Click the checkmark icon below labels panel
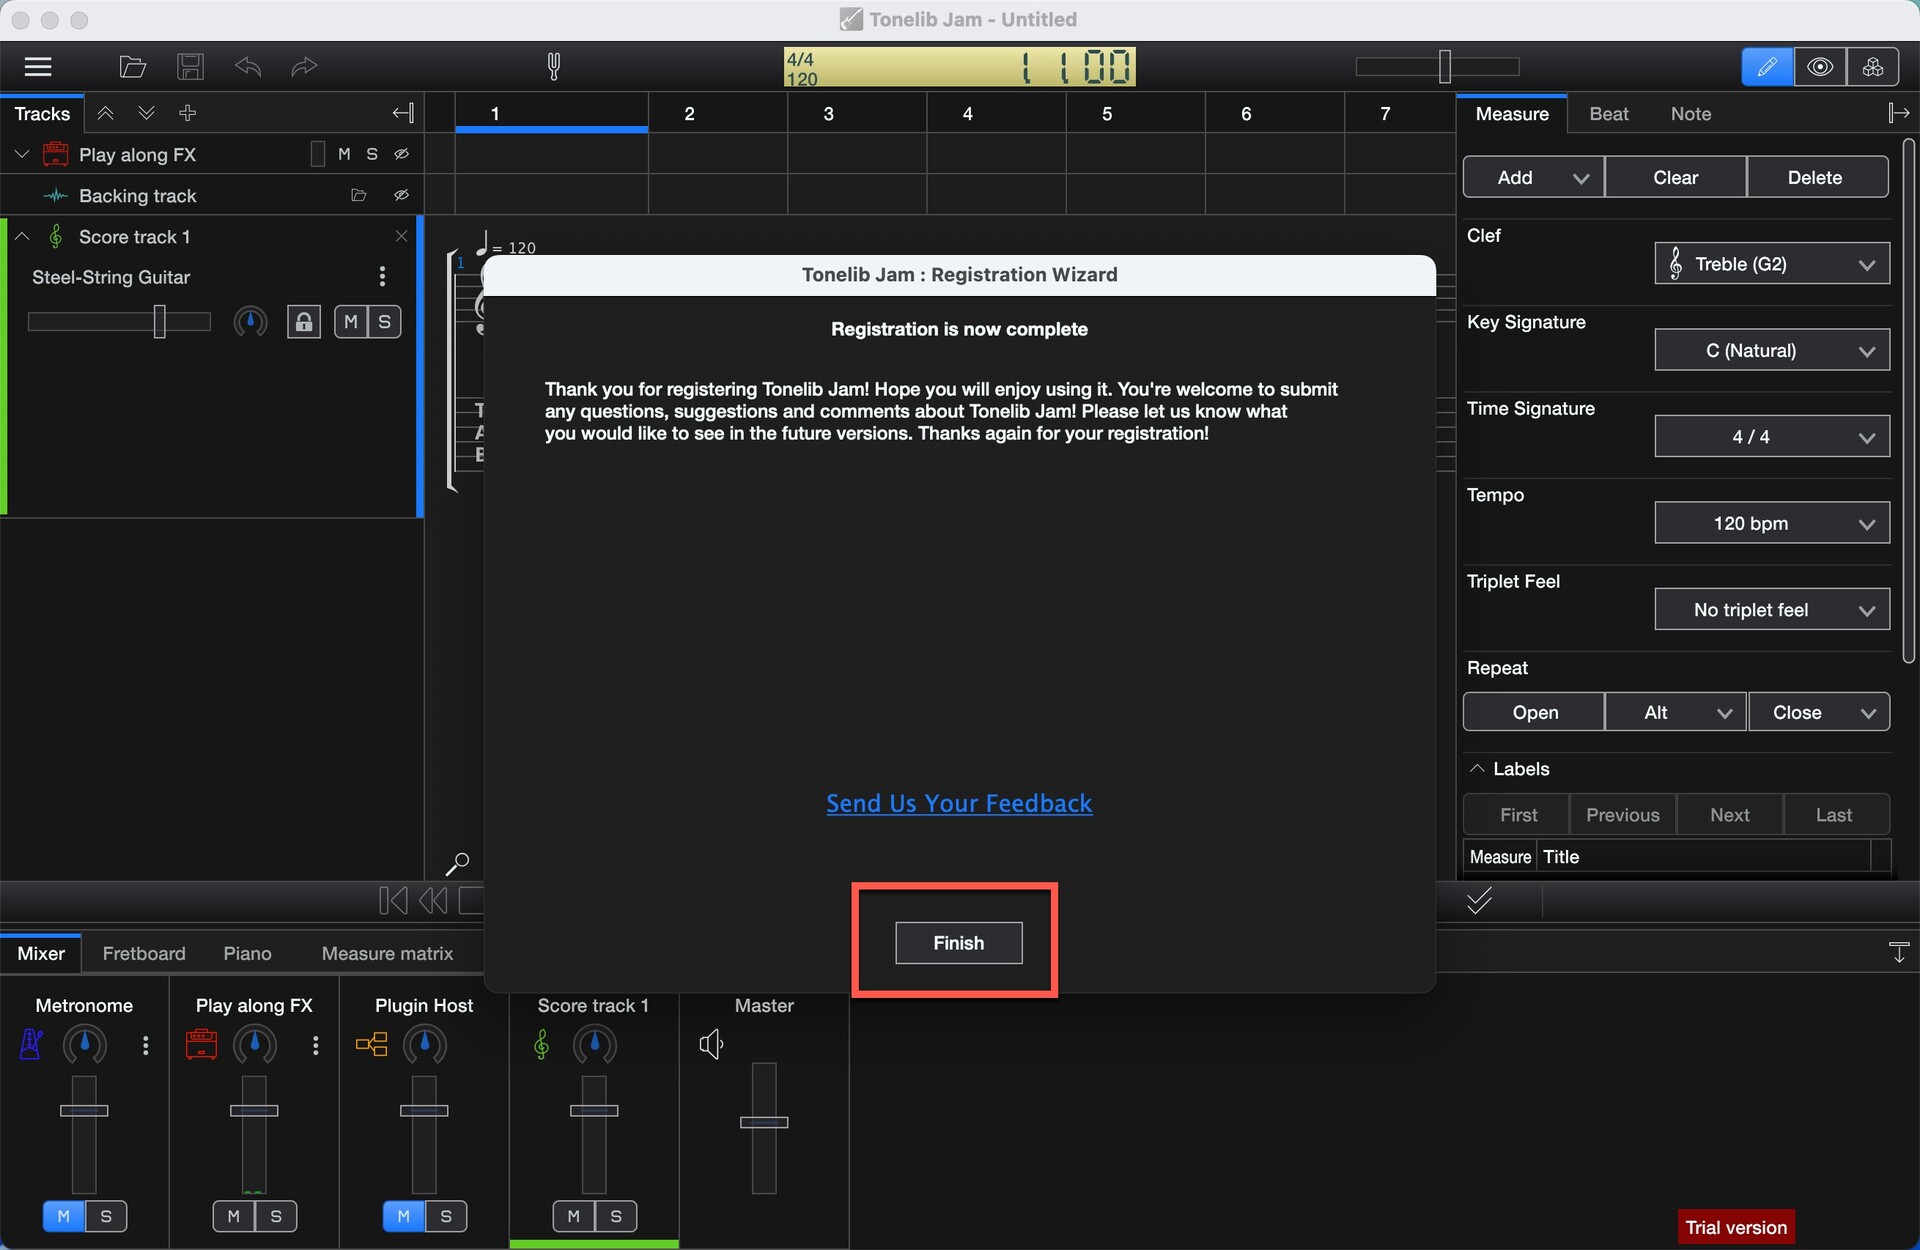This screenshot has width=1920, height=1250. pyautogui.click(x=1479, y=901)
